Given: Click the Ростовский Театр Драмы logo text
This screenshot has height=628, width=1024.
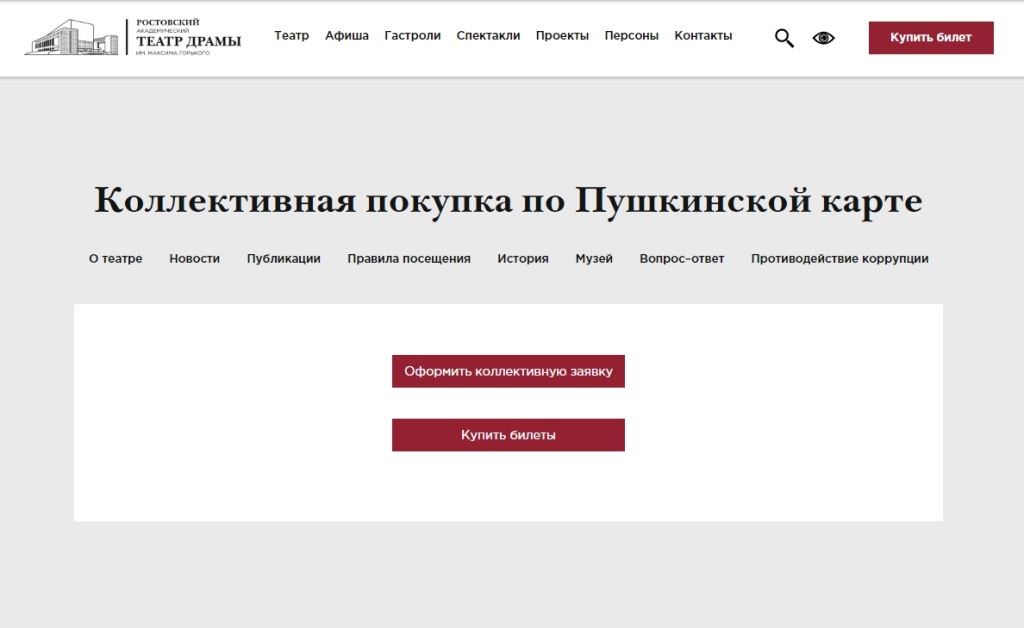Looking at the screenshot, I should tap(188, 37).
